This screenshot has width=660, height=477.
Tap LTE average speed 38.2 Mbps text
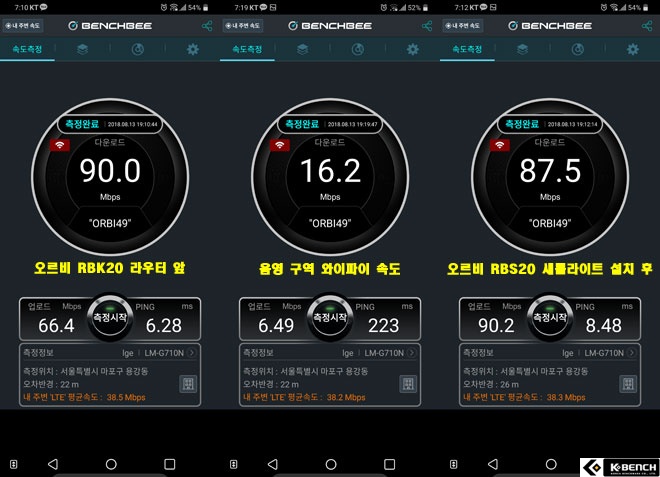(304, 397)
